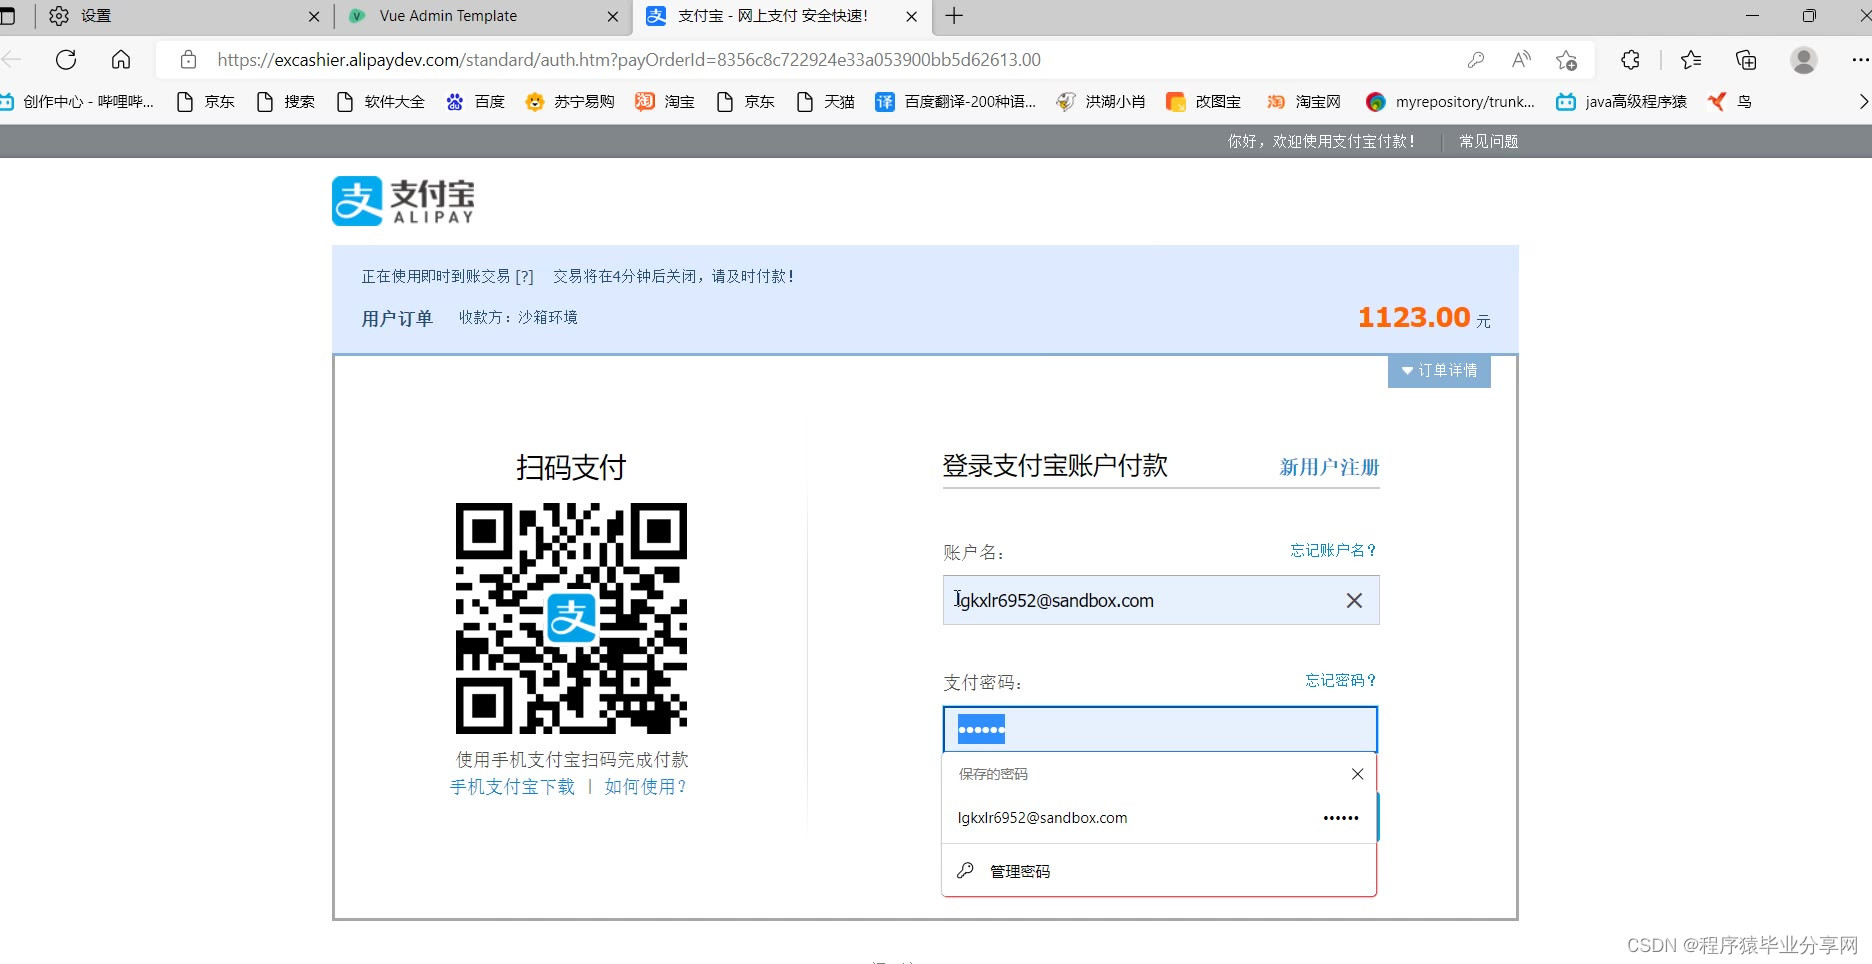Click the browser refresh icon
Screen dimensions: 1872x964
point(66,60)
